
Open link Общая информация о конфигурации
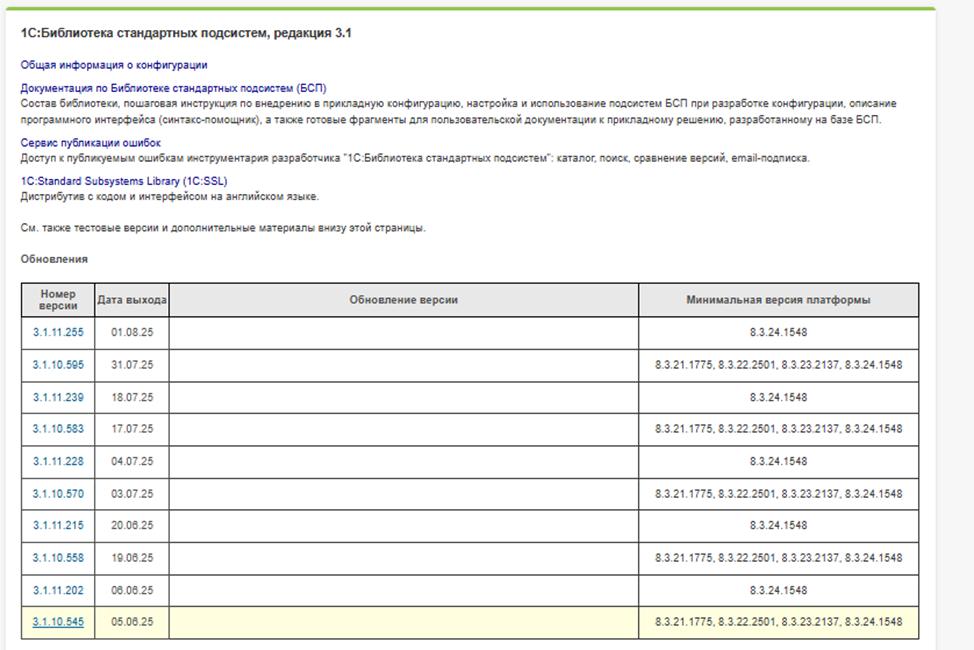pyautogui.click(x=114, y=65)
